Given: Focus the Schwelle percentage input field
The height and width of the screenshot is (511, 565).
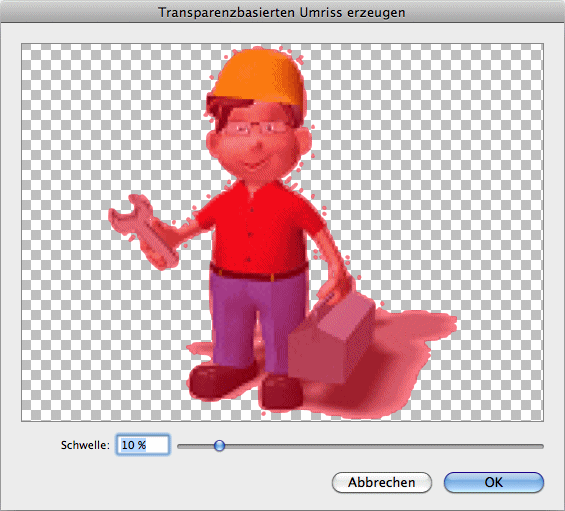Looking at the screenshot, I should [x=143, y=445].
